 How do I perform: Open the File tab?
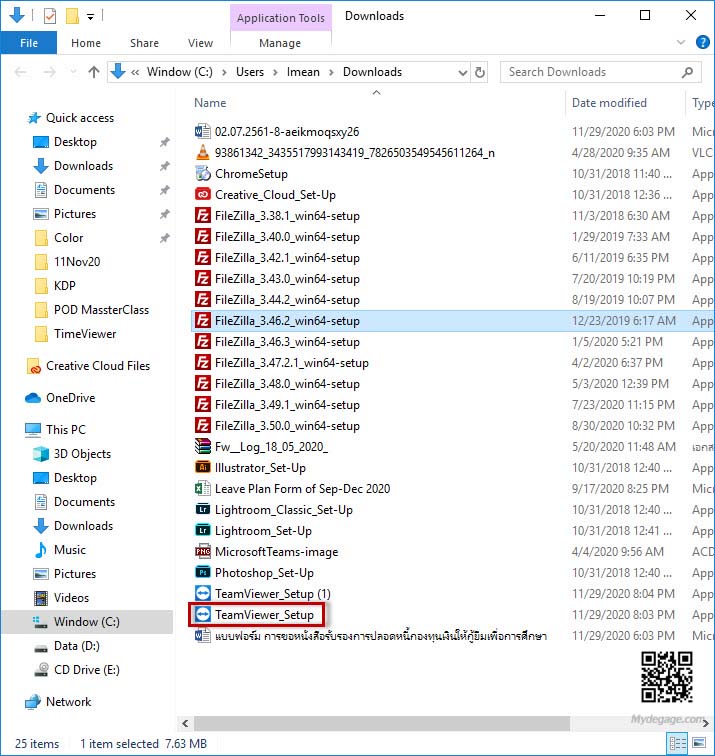pyautogui.click(x=29, y=43)
